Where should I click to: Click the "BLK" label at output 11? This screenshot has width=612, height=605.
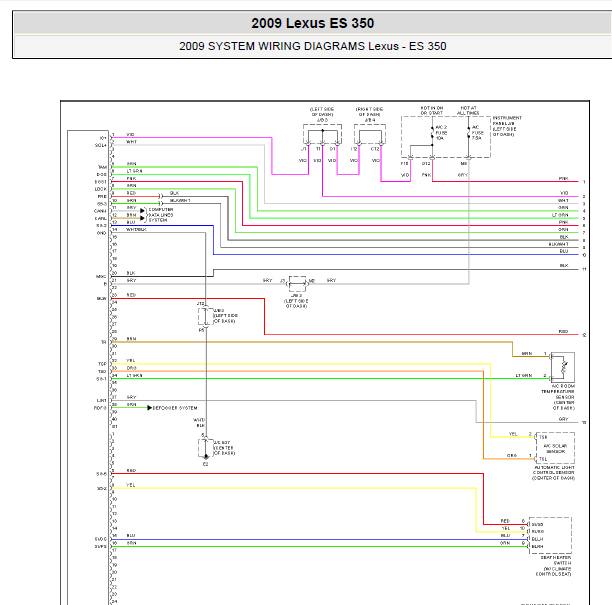[x=564, y=266]
